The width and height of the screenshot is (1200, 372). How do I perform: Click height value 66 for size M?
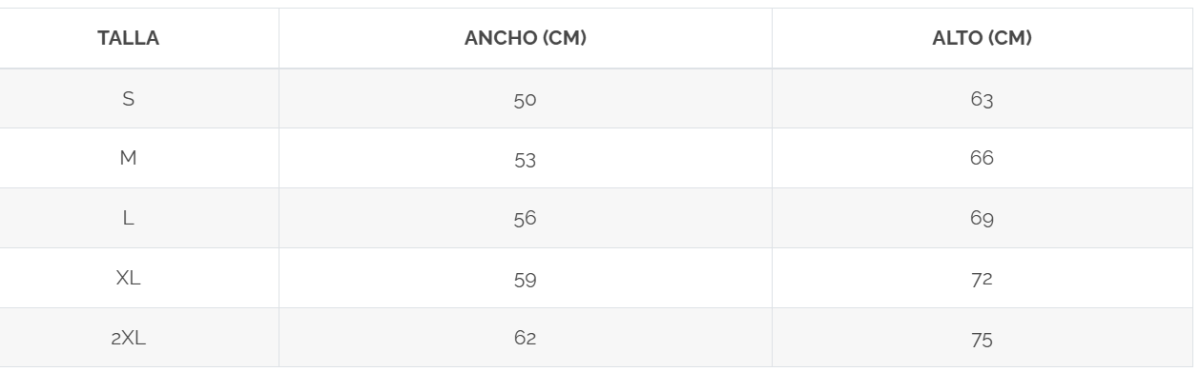coord(981,159)
